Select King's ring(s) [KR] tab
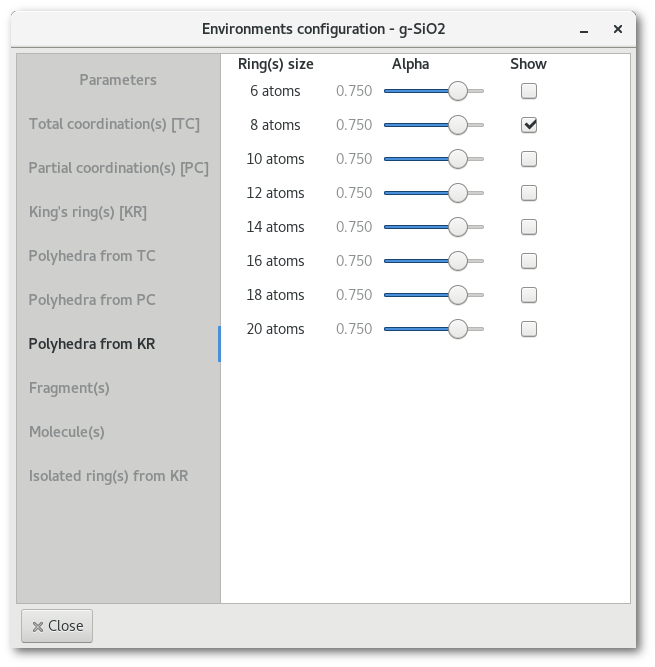This screenshot has width=655, height=667. (88, 212)
